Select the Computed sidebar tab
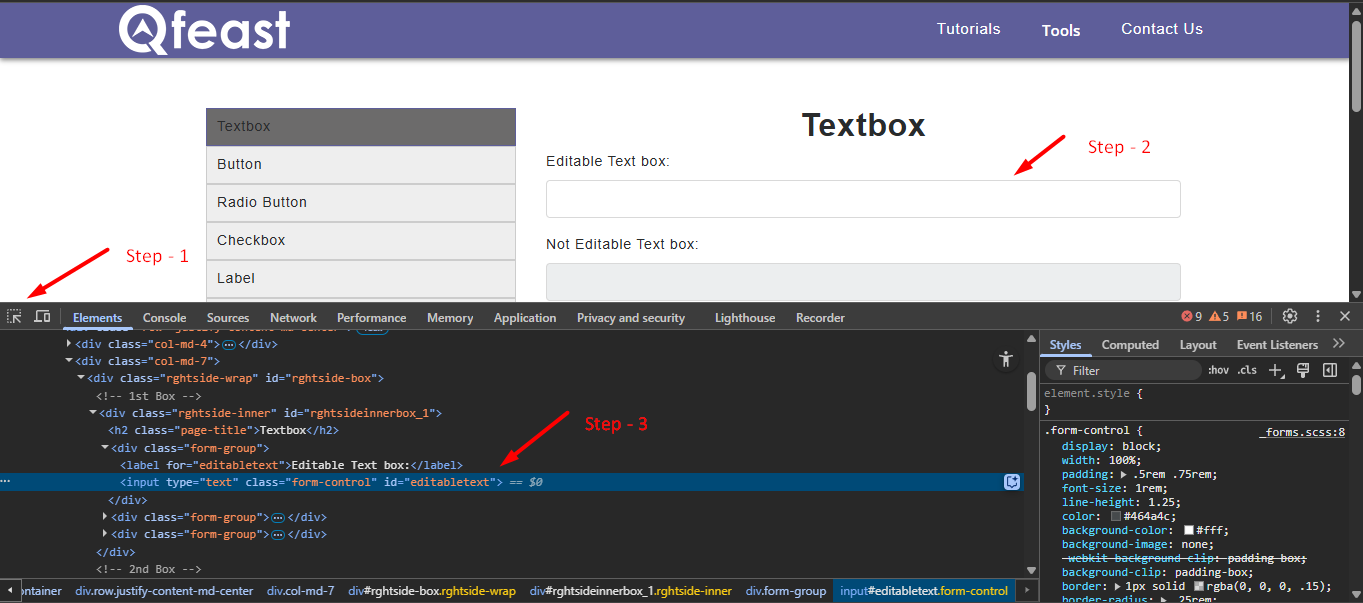This screenshot has width=1363, height=603. point(1130,345)
